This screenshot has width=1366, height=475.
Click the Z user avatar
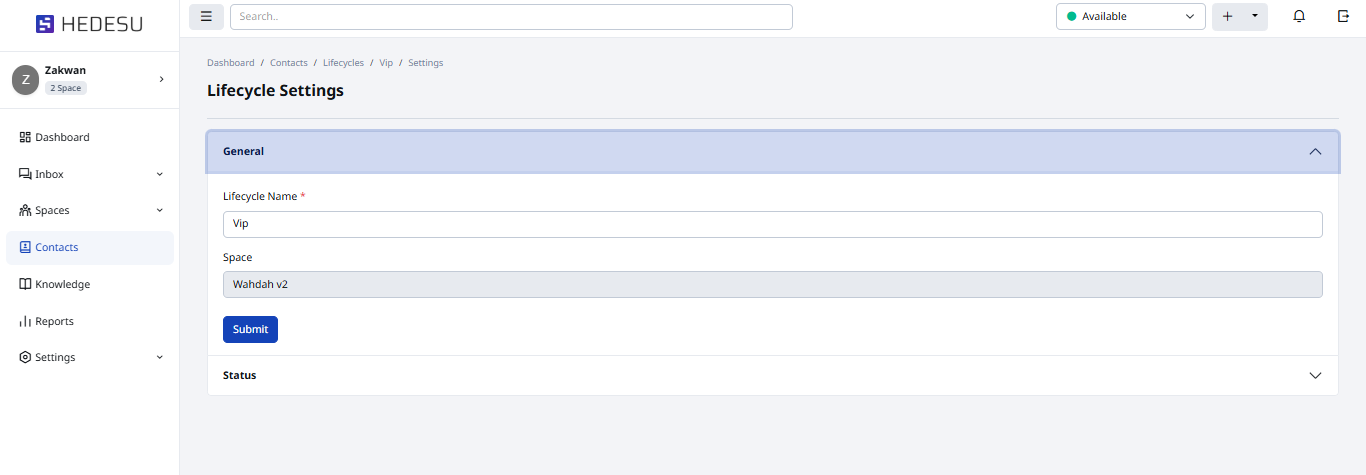tap(25, 80)
